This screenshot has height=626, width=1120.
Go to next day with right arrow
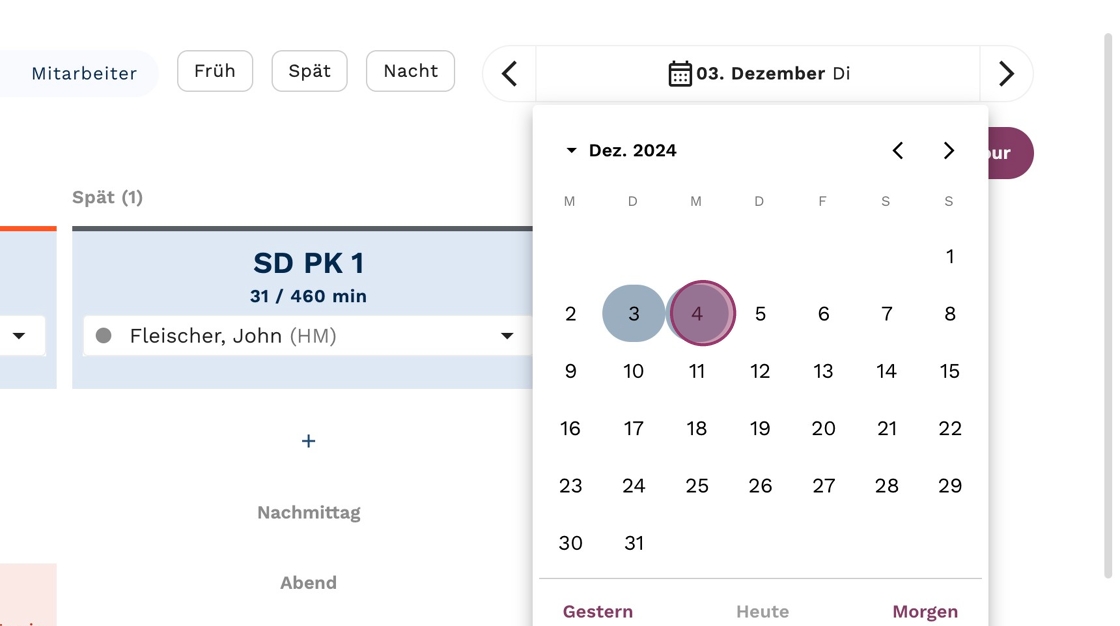1006,74
